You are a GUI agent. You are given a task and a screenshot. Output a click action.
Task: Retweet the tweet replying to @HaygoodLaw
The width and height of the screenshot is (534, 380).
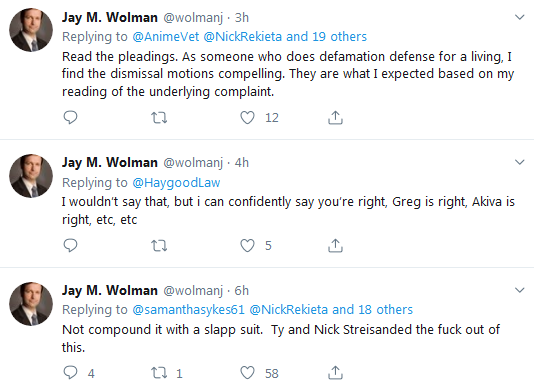[159, 246]
